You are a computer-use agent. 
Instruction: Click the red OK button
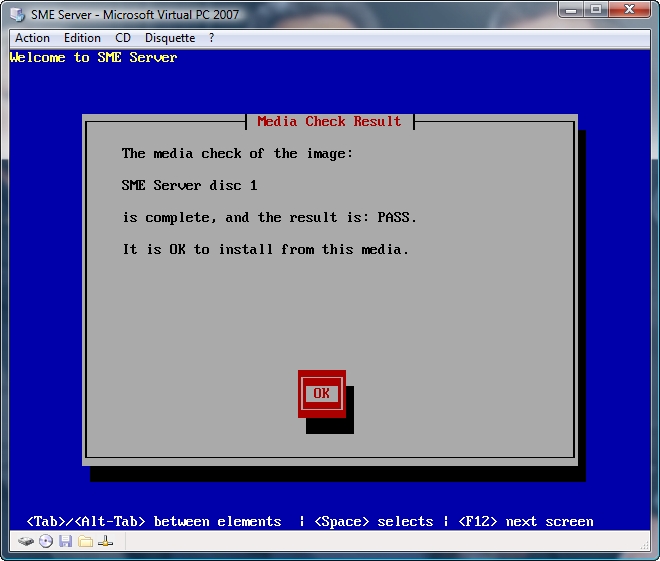(x=322, y=394)
